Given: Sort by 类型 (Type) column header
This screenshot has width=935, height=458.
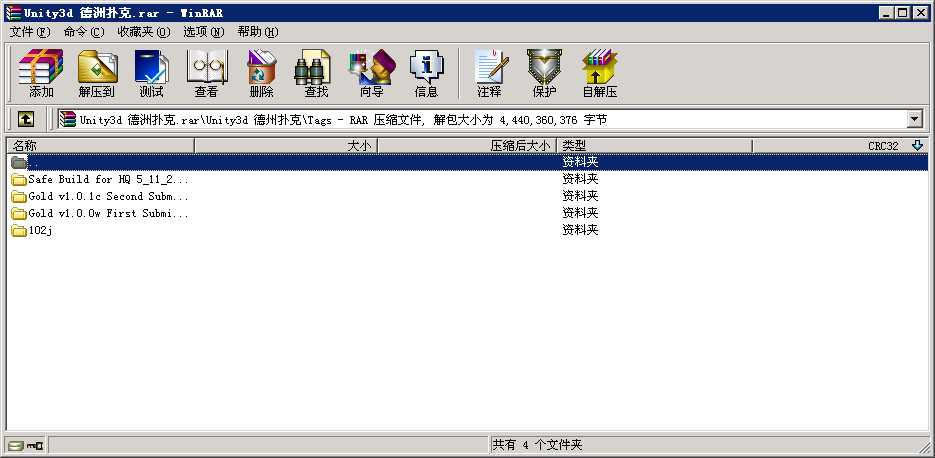Looking at the screenshot, I should coord(654,146).
